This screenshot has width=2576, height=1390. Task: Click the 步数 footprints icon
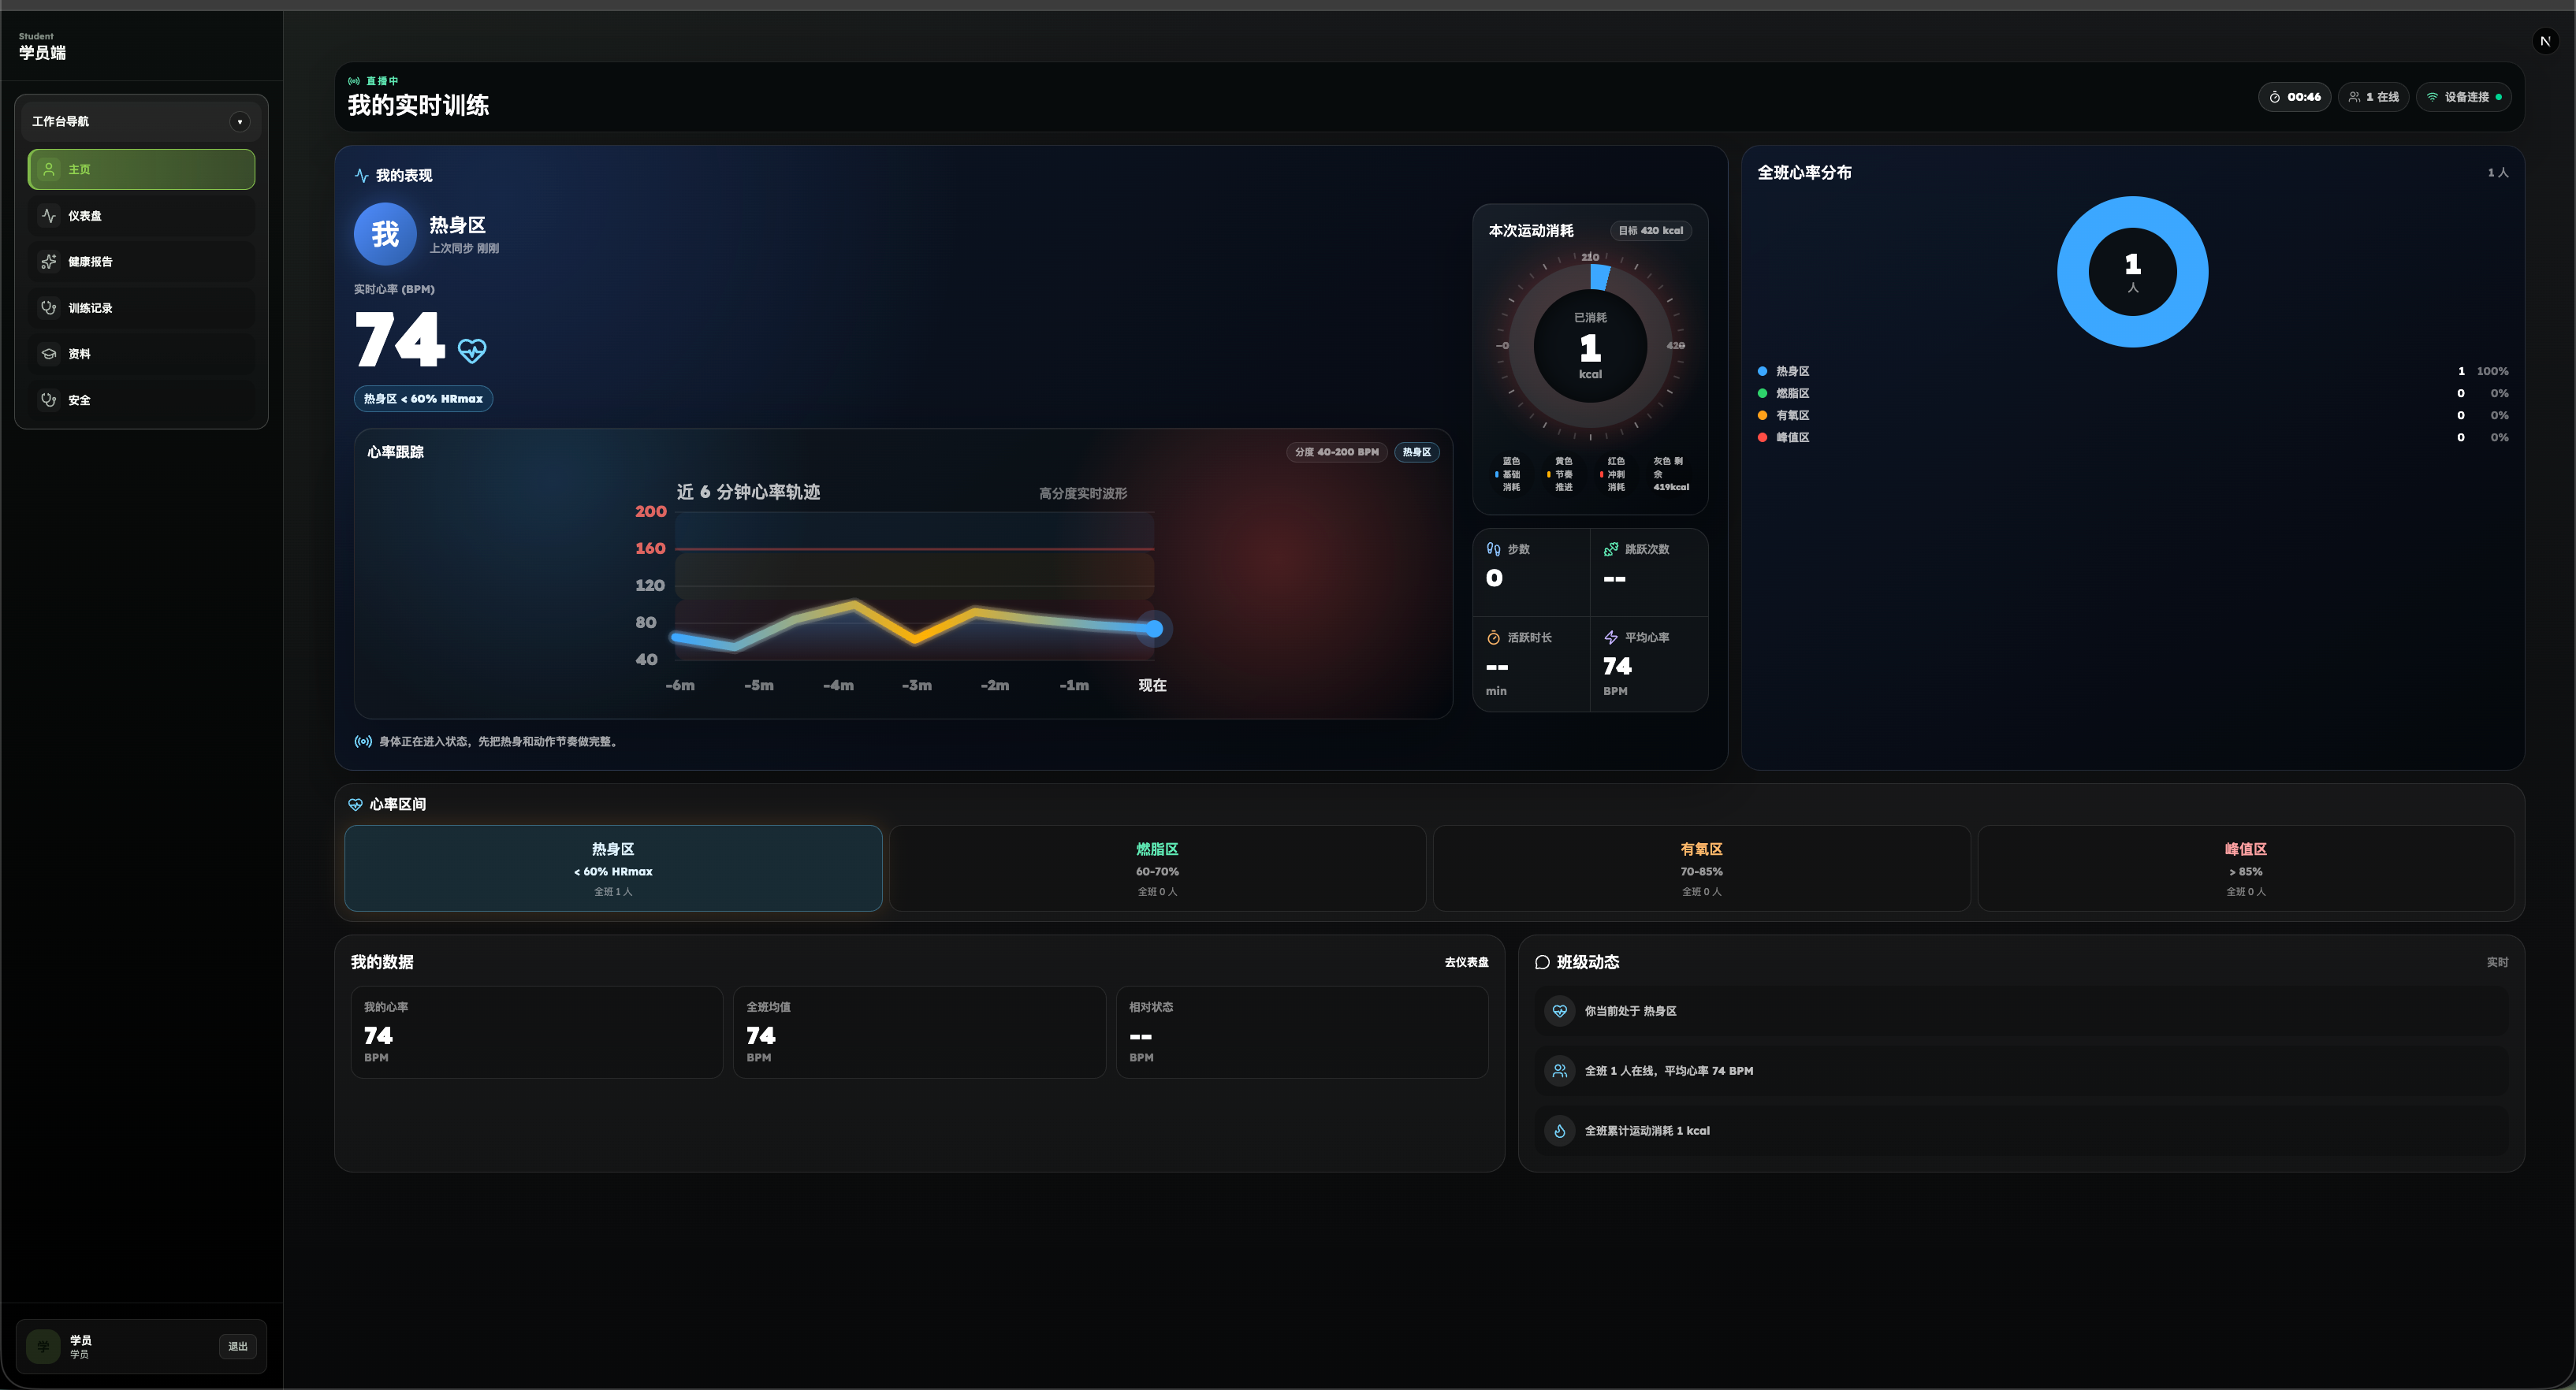click(x=1493, y=549)
